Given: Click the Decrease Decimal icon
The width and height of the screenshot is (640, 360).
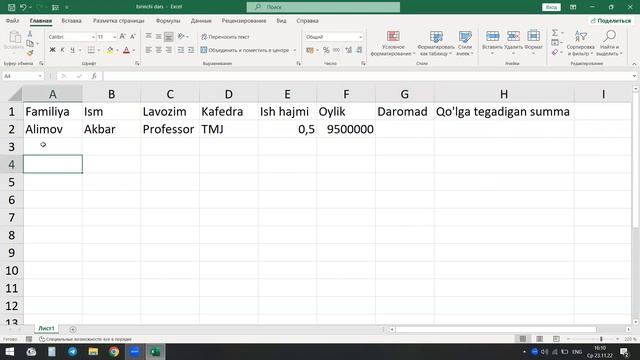Looking at the screenshot, I should 359,50.
